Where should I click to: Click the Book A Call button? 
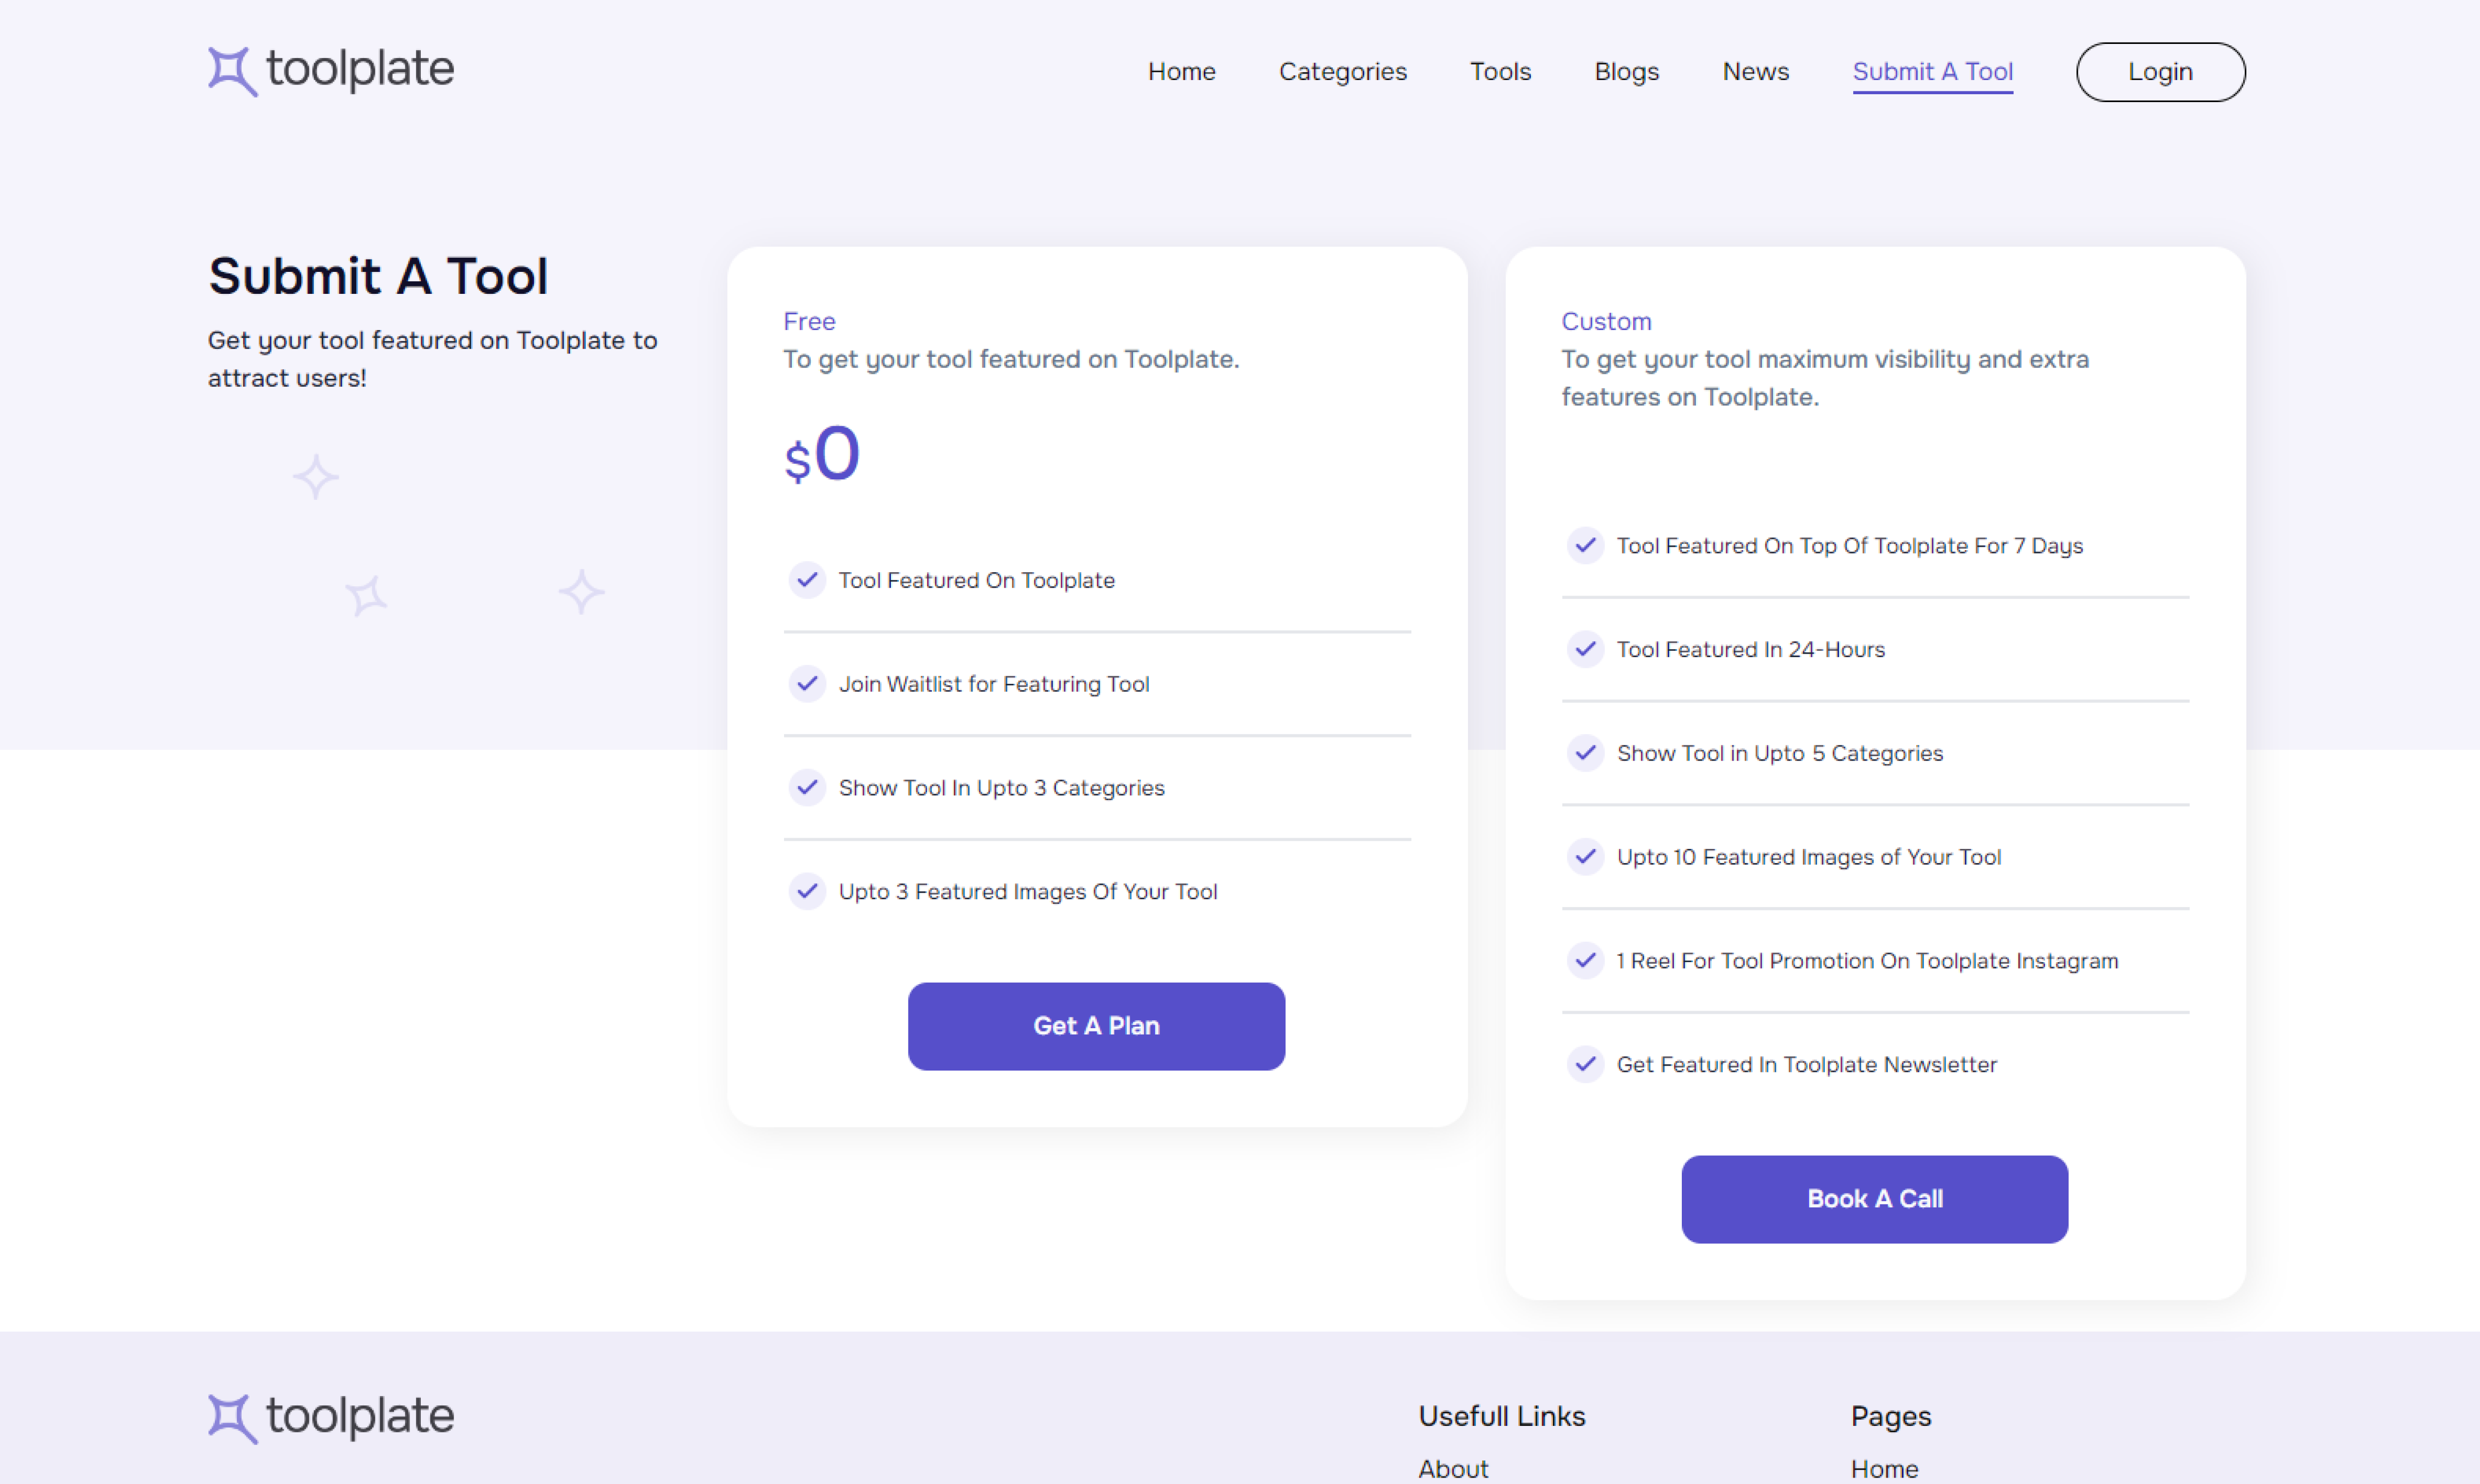pos(1874,1199)
